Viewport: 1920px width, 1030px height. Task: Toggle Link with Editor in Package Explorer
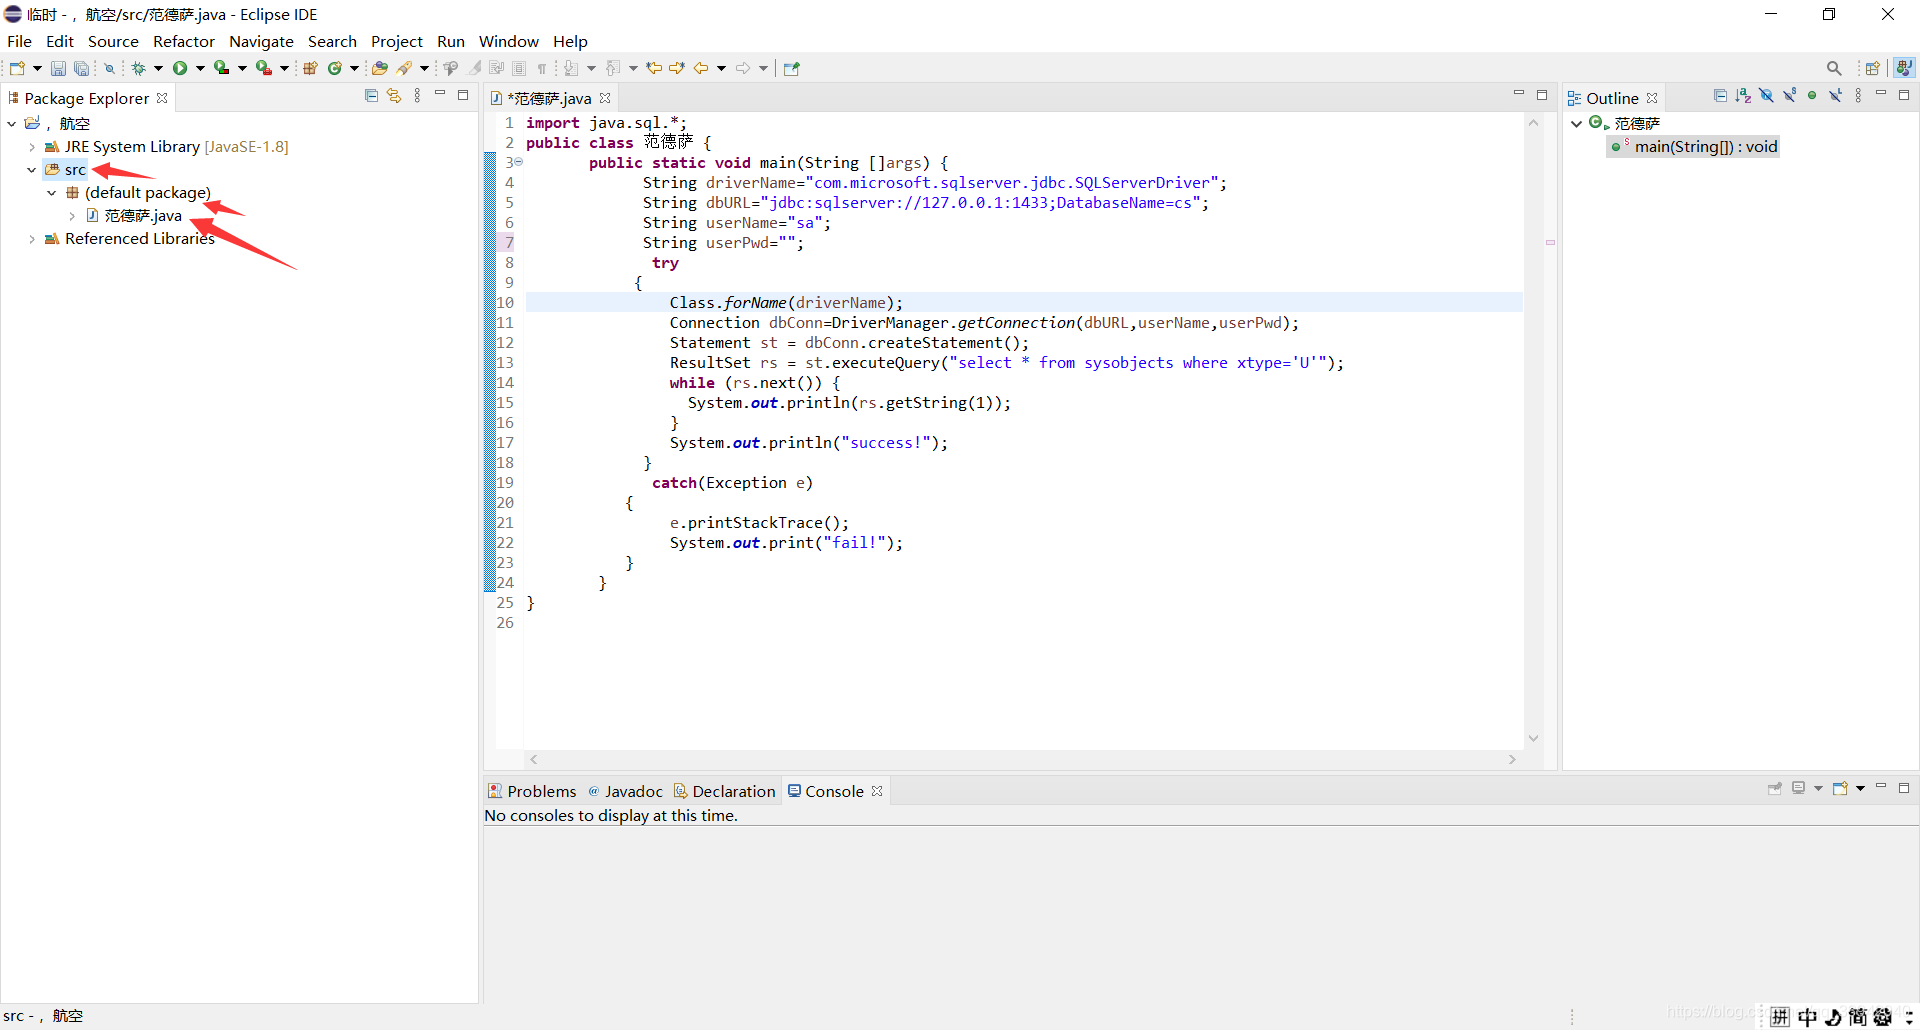[394, 96]
